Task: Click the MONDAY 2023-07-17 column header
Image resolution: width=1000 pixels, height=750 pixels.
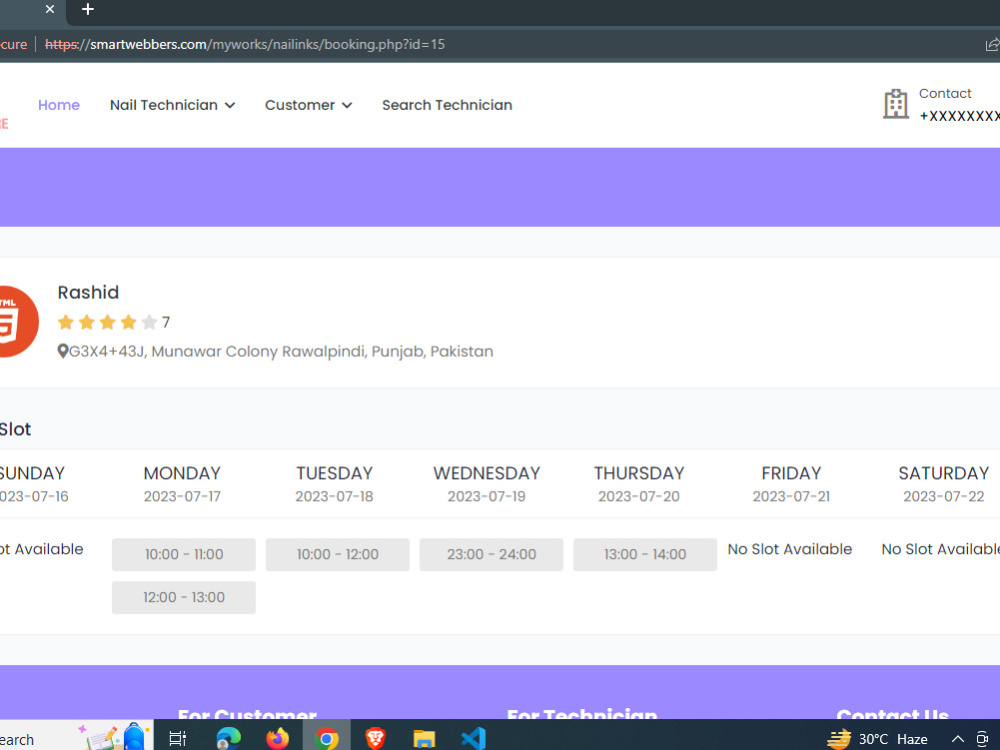Action: [182, 484]
